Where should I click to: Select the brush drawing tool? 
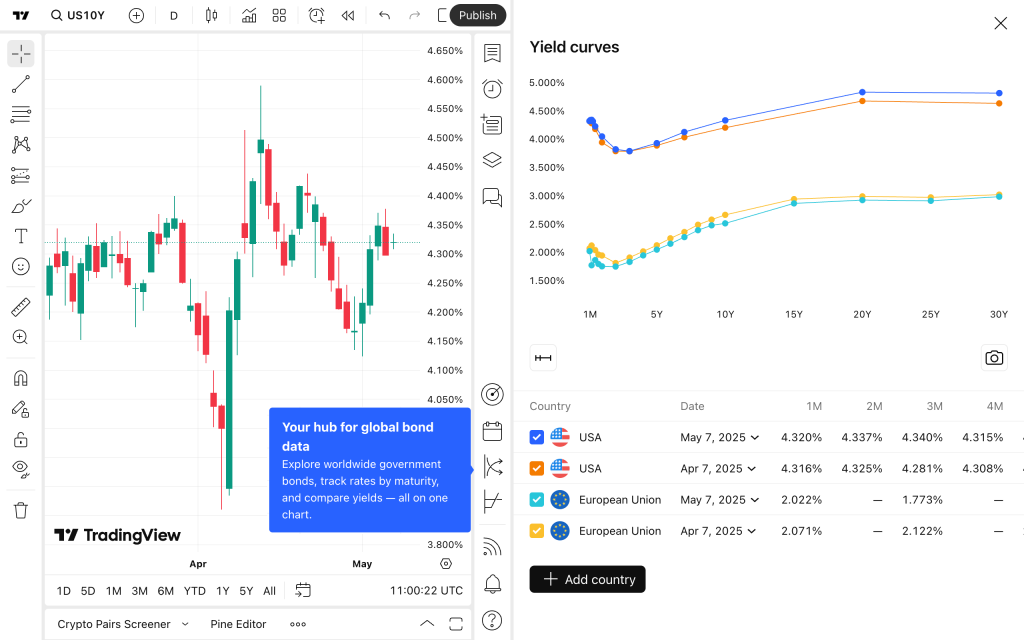[21, 206]
